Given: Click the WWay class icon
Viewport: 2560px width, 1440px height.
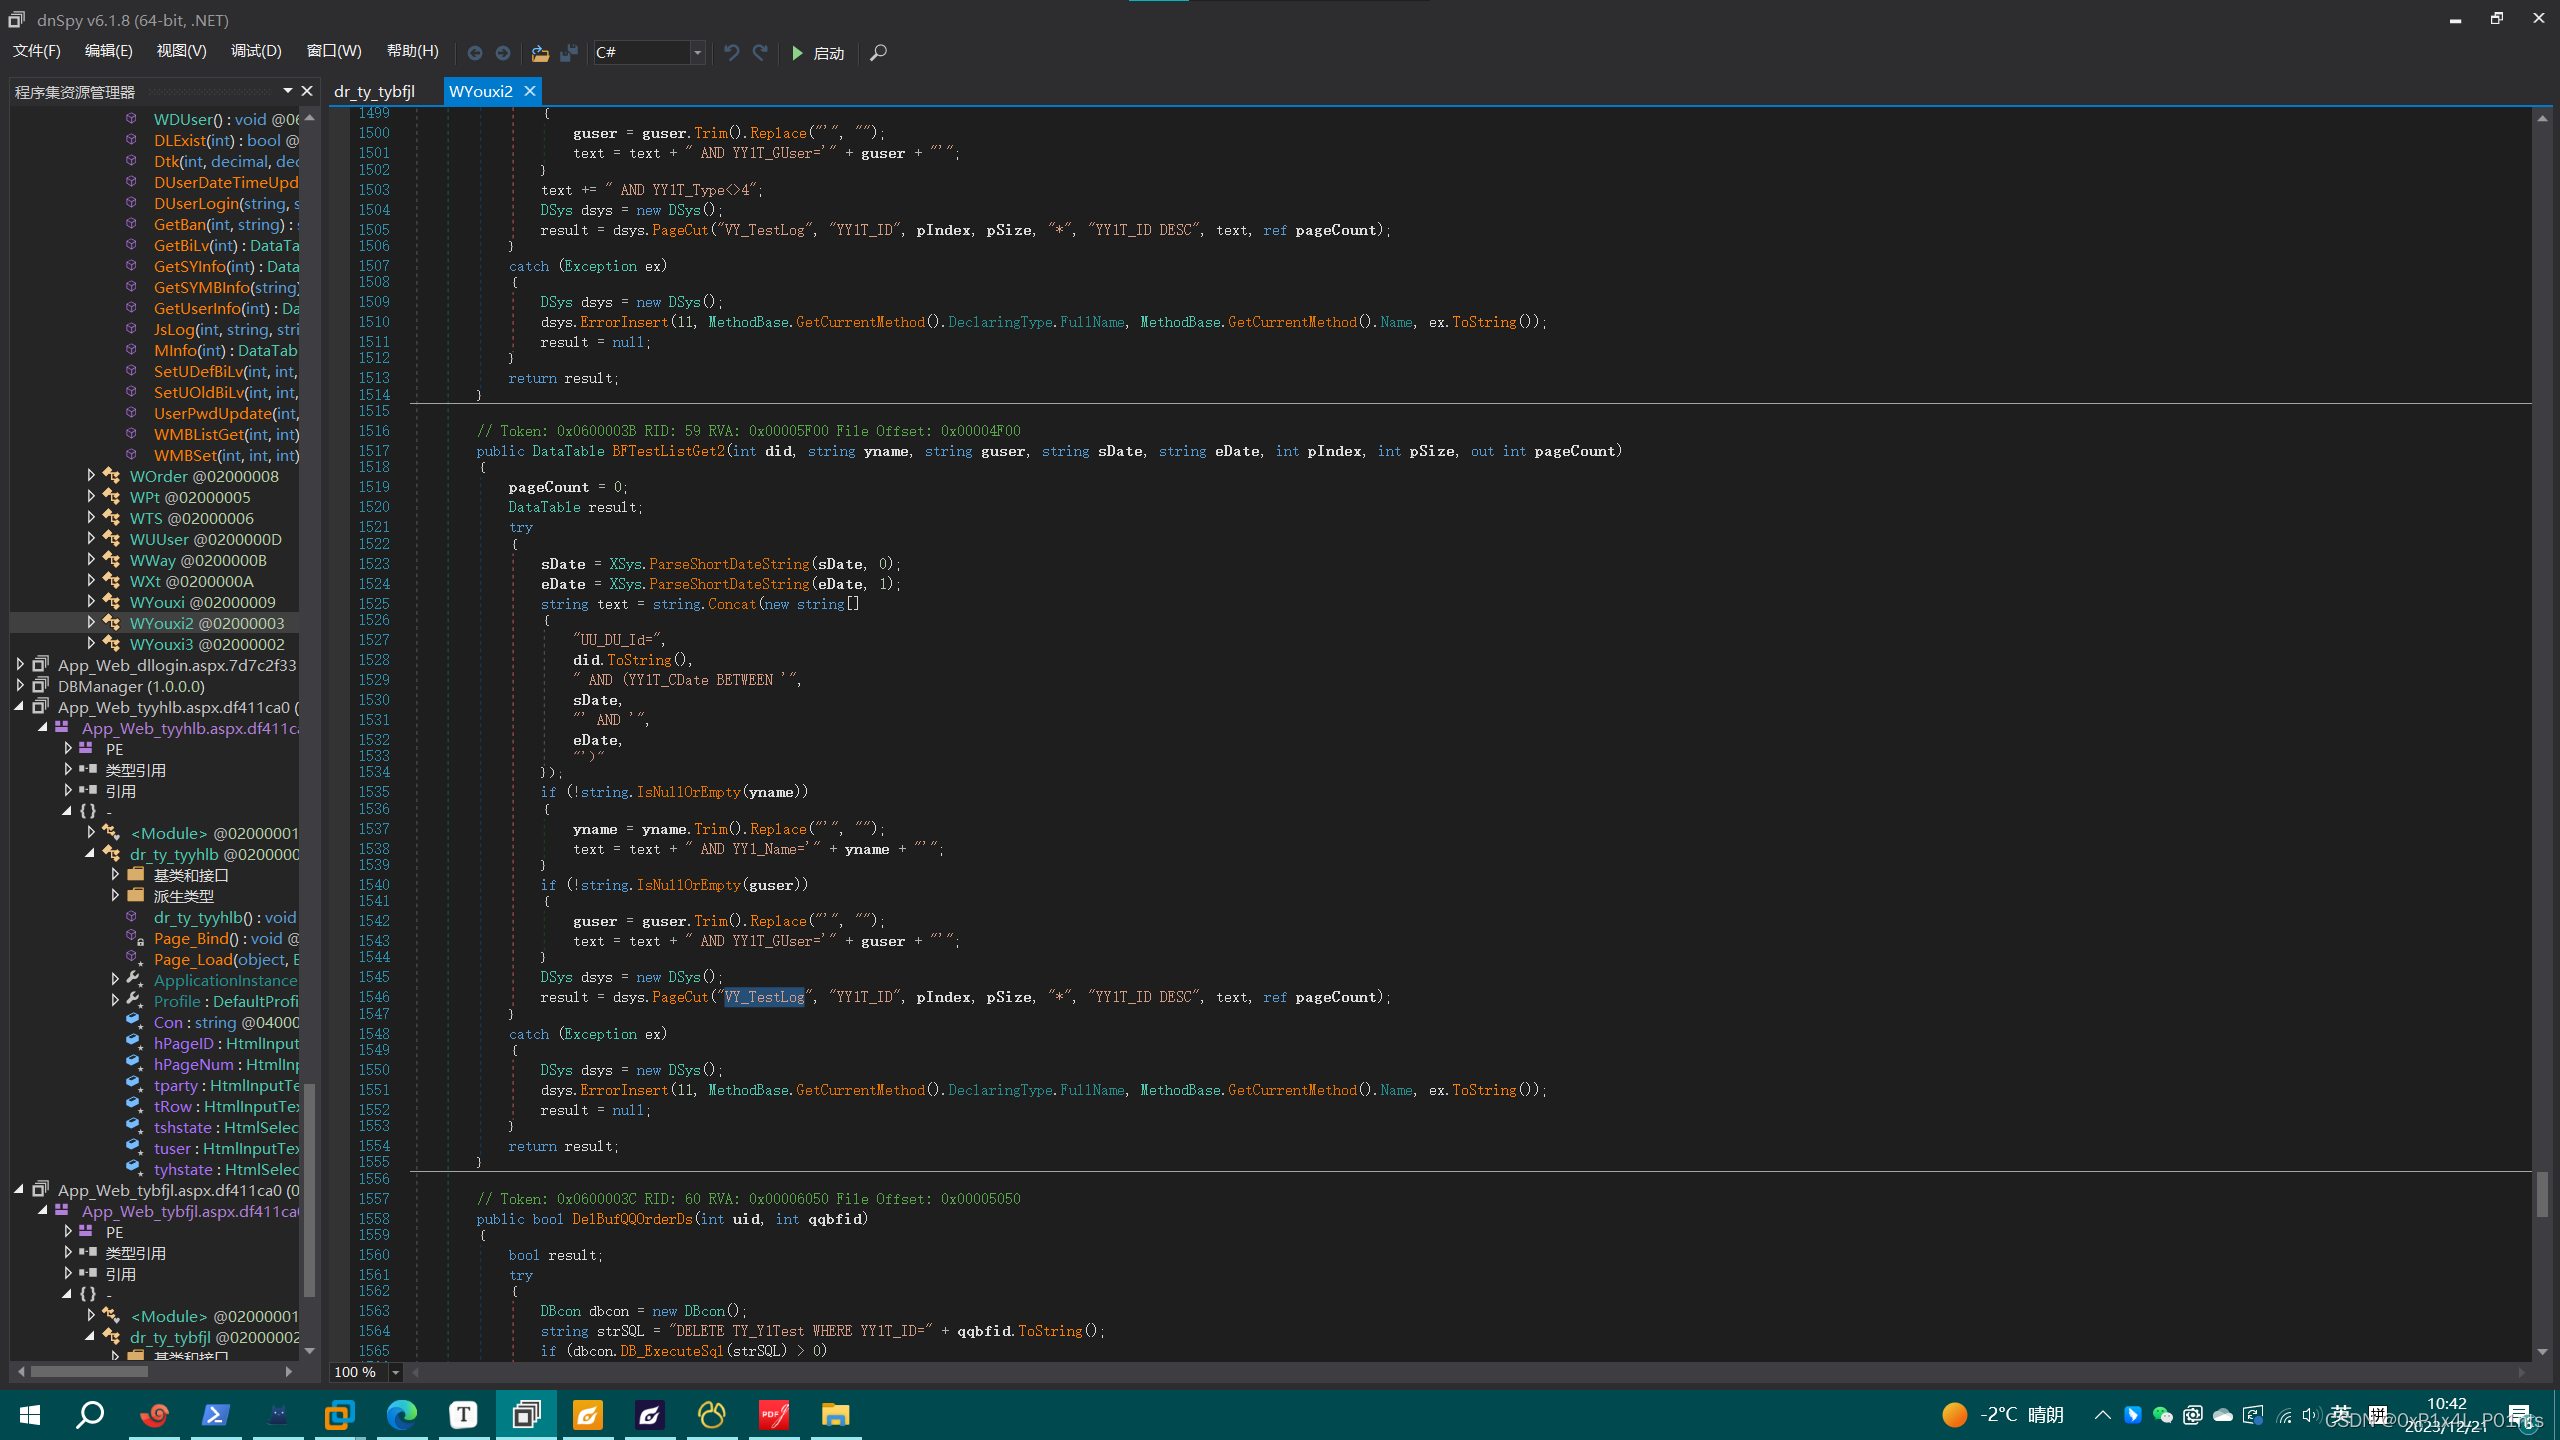Looking at the screenshot, I should pos(111,560).
